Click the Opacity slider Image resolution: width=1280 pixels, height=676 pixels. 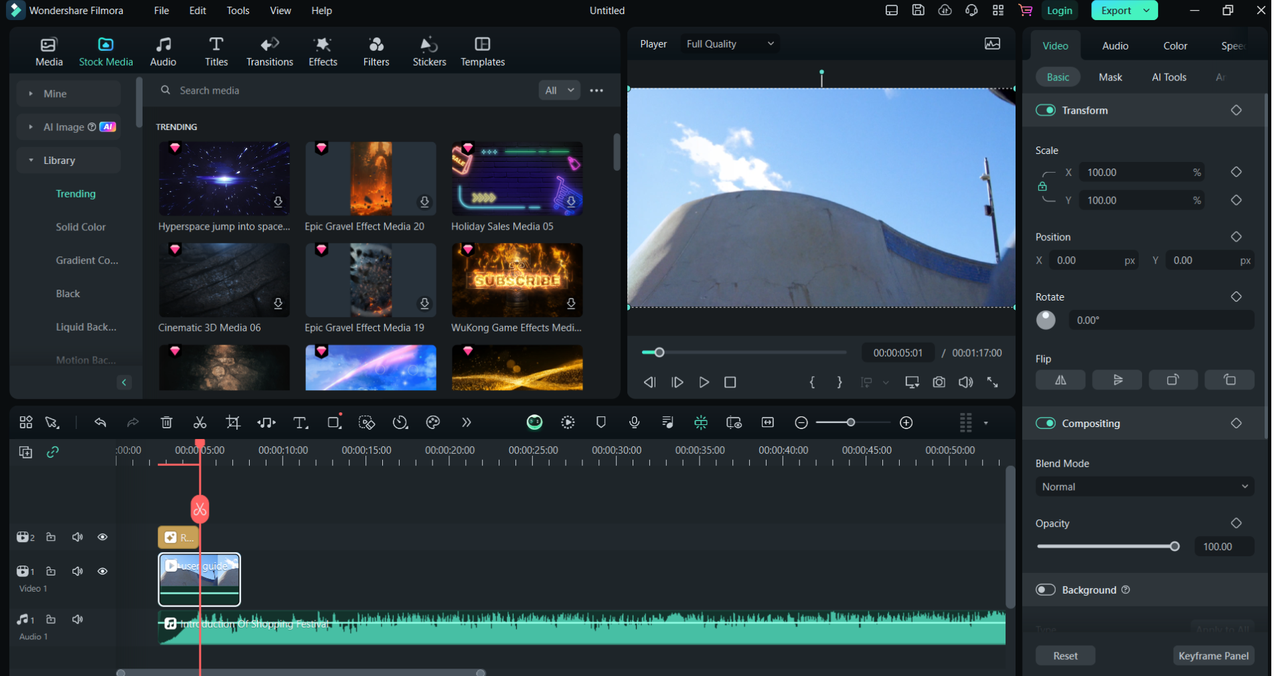click(1108, 546)
